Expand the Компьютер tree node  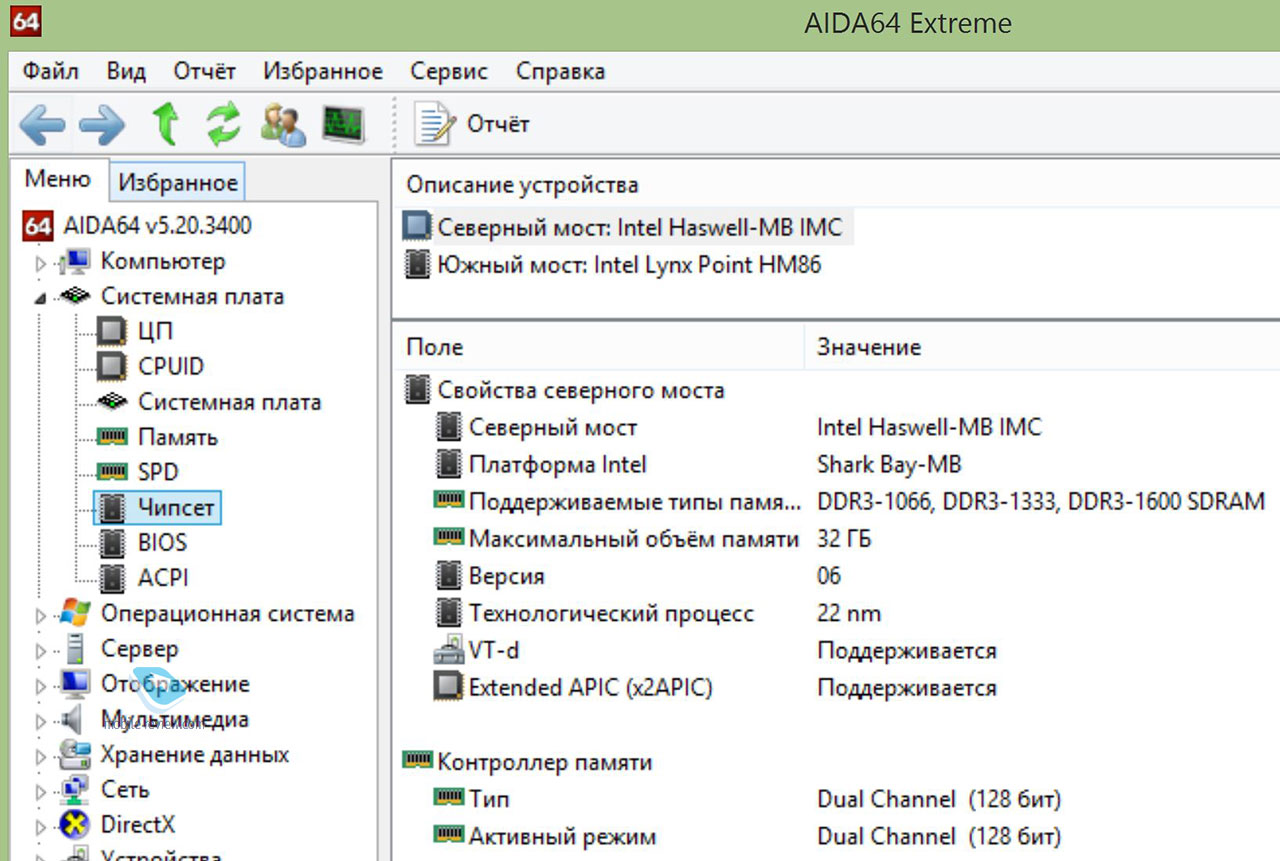(x=41, y=264)
